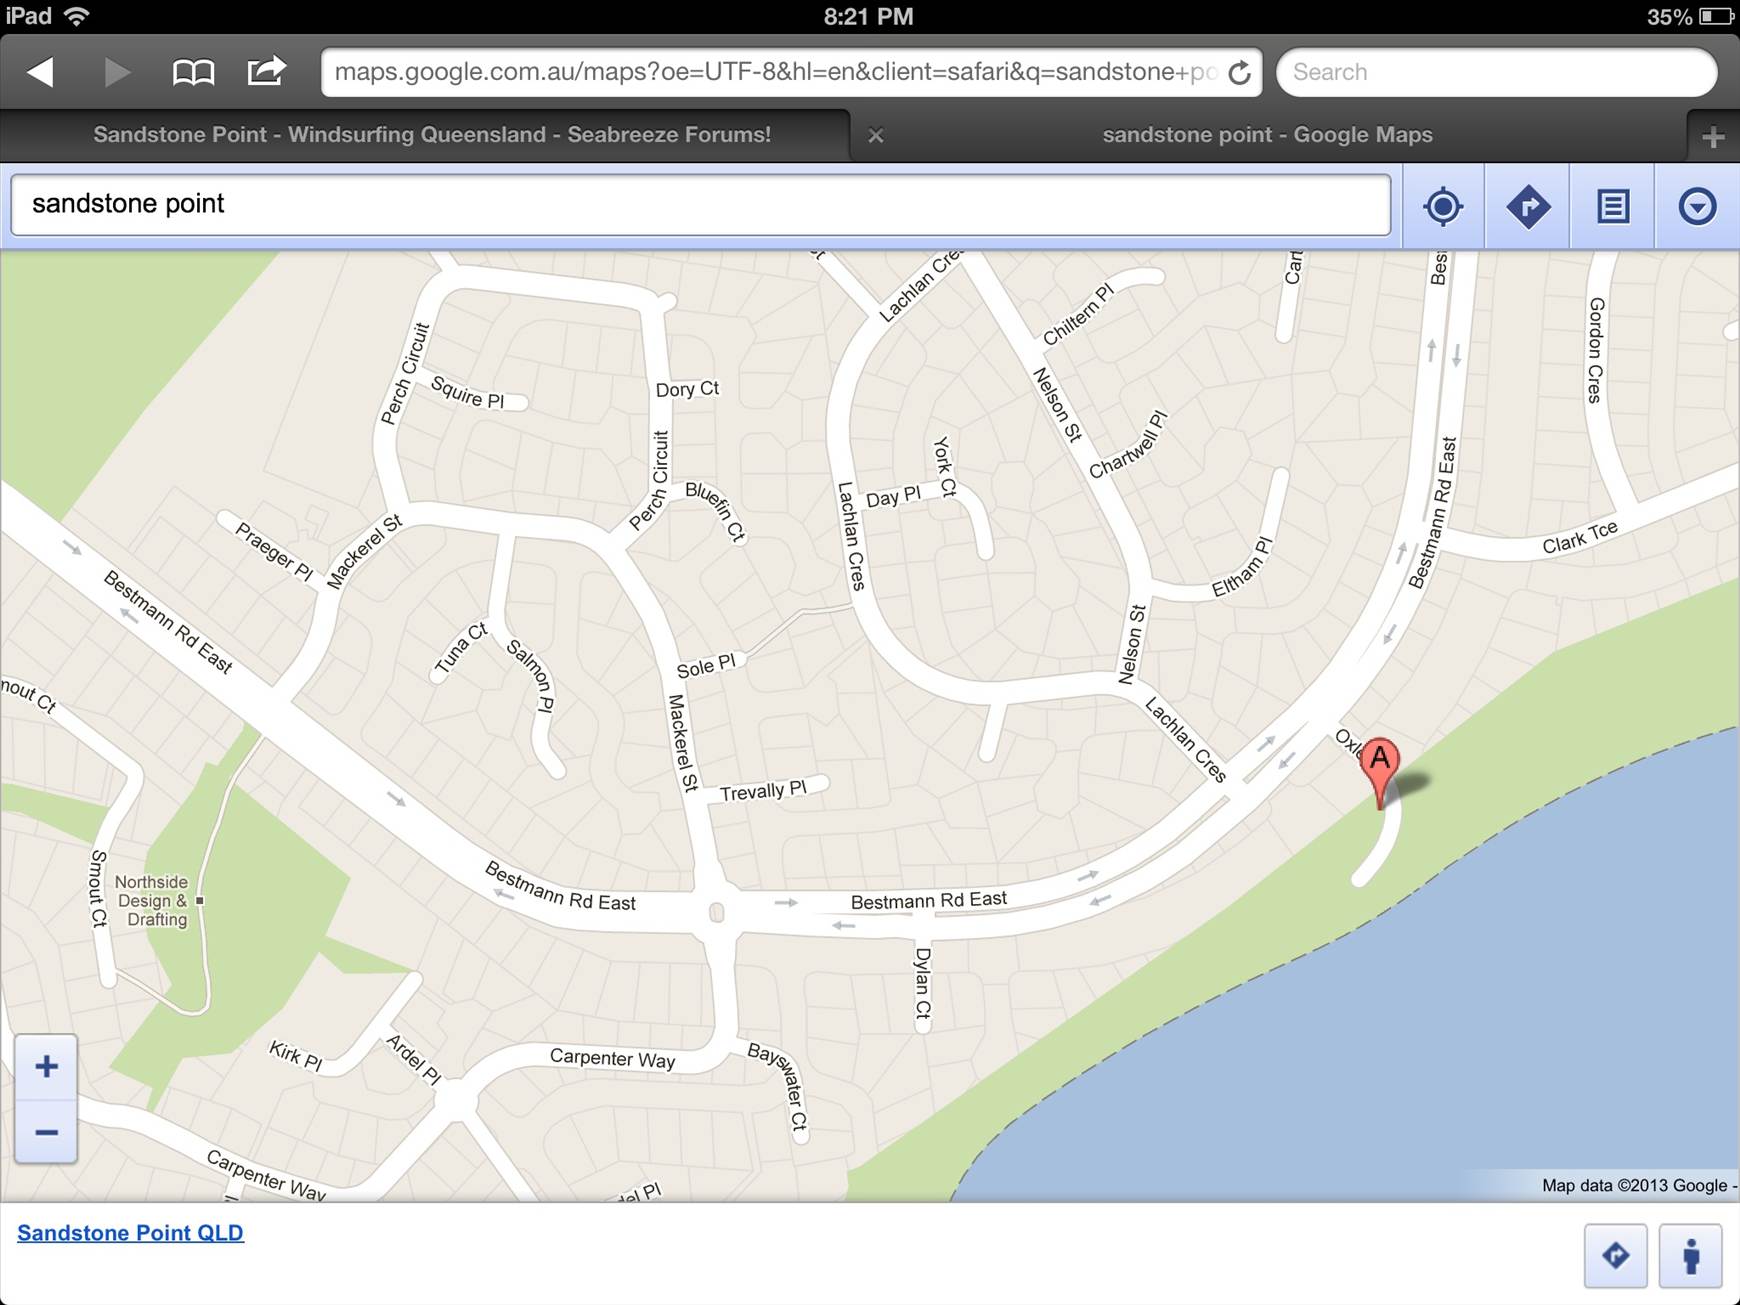This screenshot has width=1740, height=1305.
Task: Tap the Safari forward arrow
Action: (x=117, y=72)
